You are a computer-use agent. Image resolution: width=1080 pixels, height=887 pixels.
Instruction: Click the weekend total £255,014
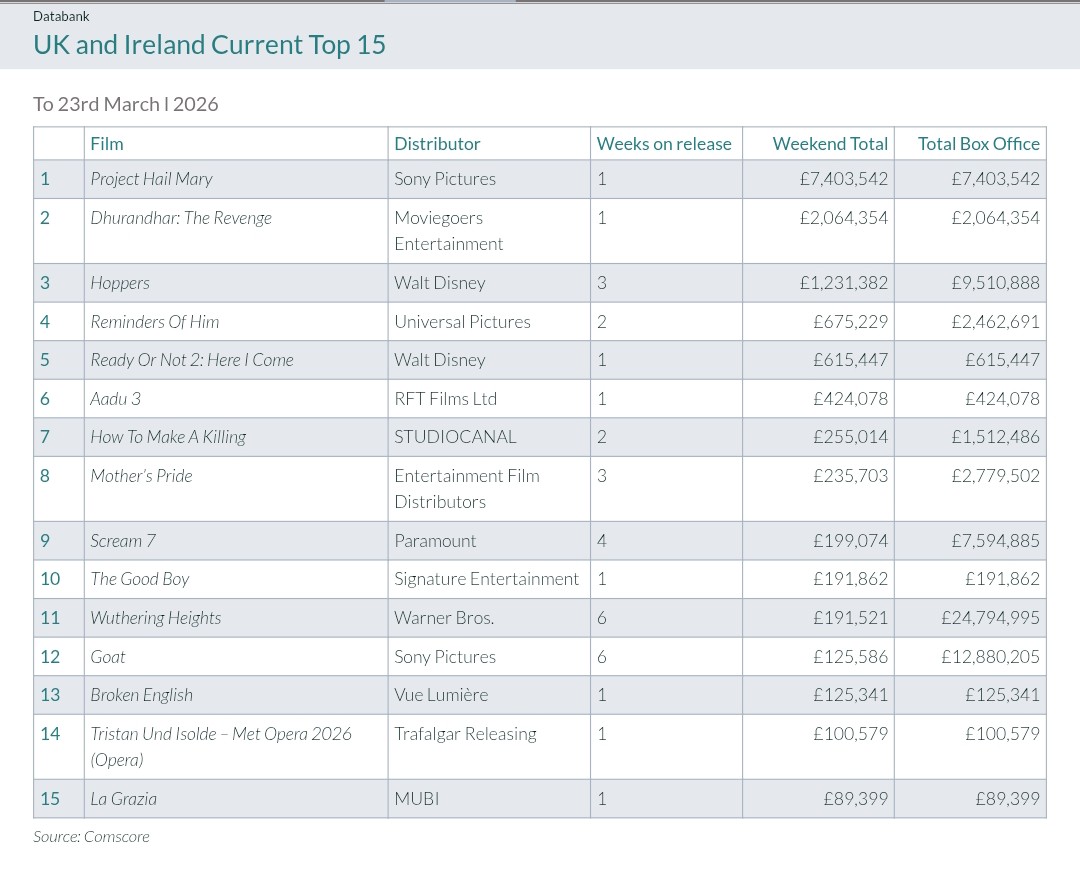pos(851,437)
